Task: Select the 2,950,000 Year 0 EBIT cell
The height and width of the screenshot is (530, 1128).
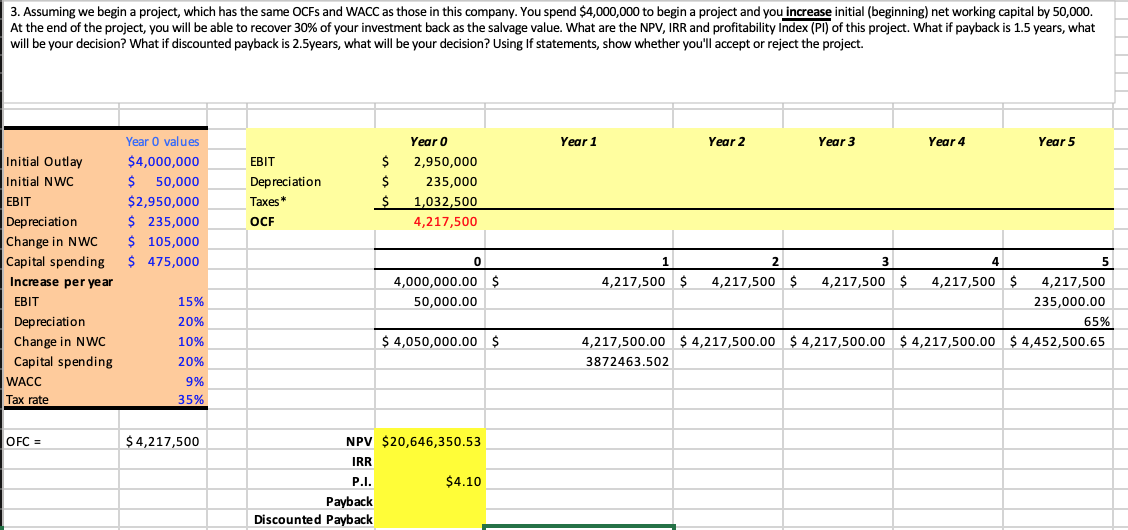Action: pos(430,163)
